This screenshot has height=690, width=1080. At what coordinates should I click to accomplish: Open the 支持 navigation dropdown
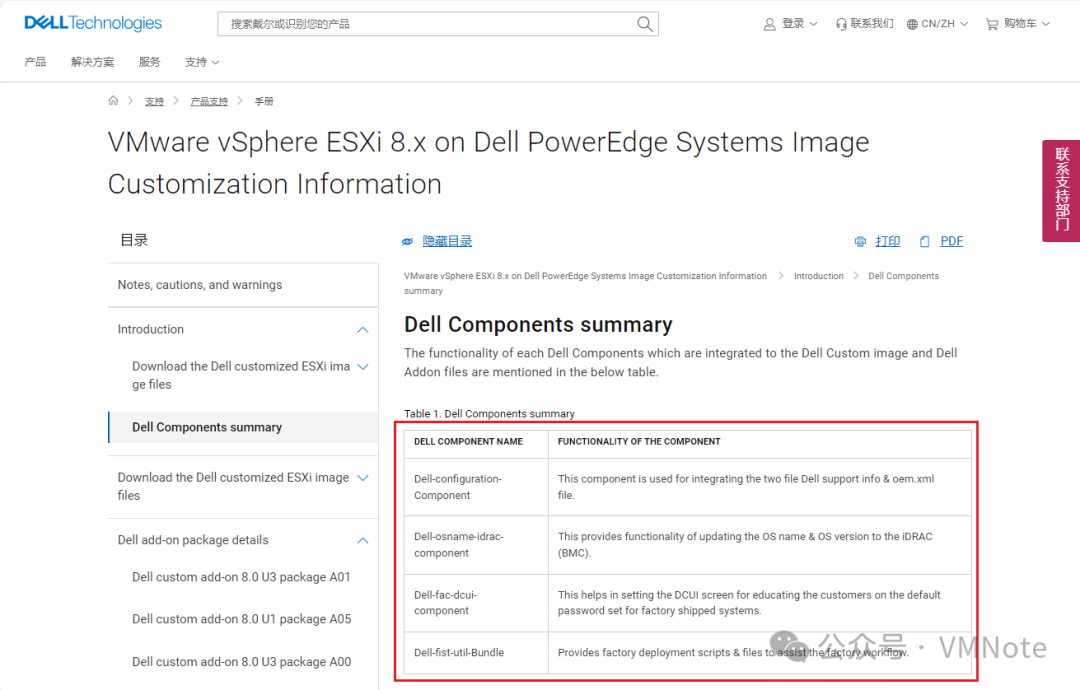[x=201, y=62]
